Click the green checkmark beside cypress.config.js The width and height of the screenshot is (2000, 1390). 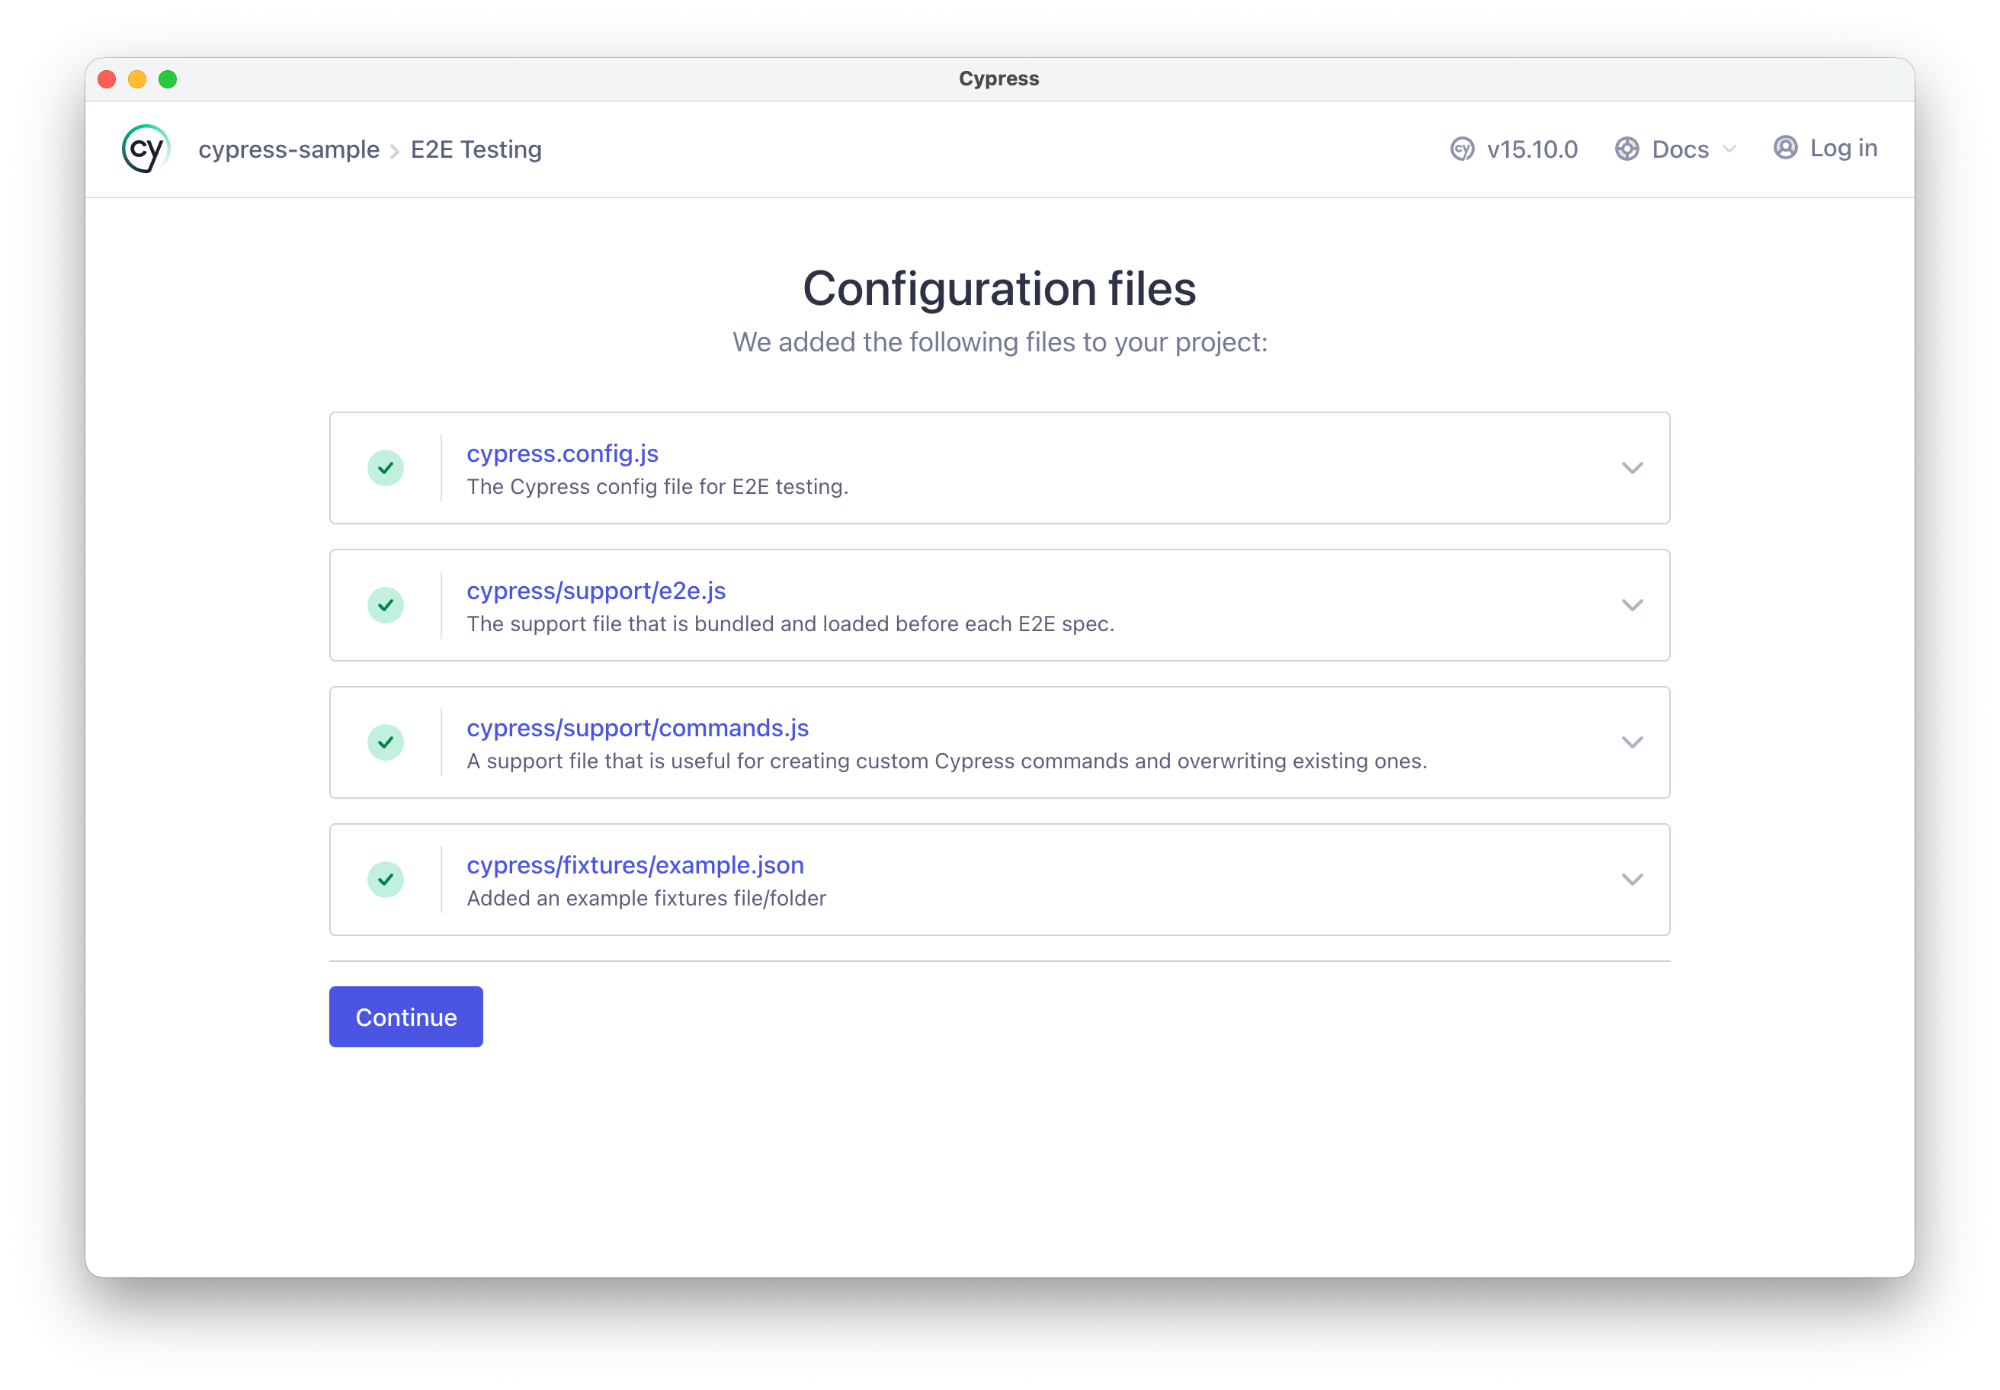[385, 468]
